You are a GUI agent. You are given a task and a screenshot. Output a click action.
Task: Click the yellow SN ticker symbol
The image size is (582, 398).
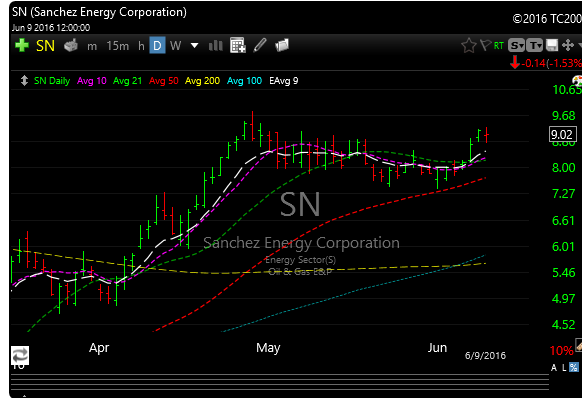(x=45, y=46)
